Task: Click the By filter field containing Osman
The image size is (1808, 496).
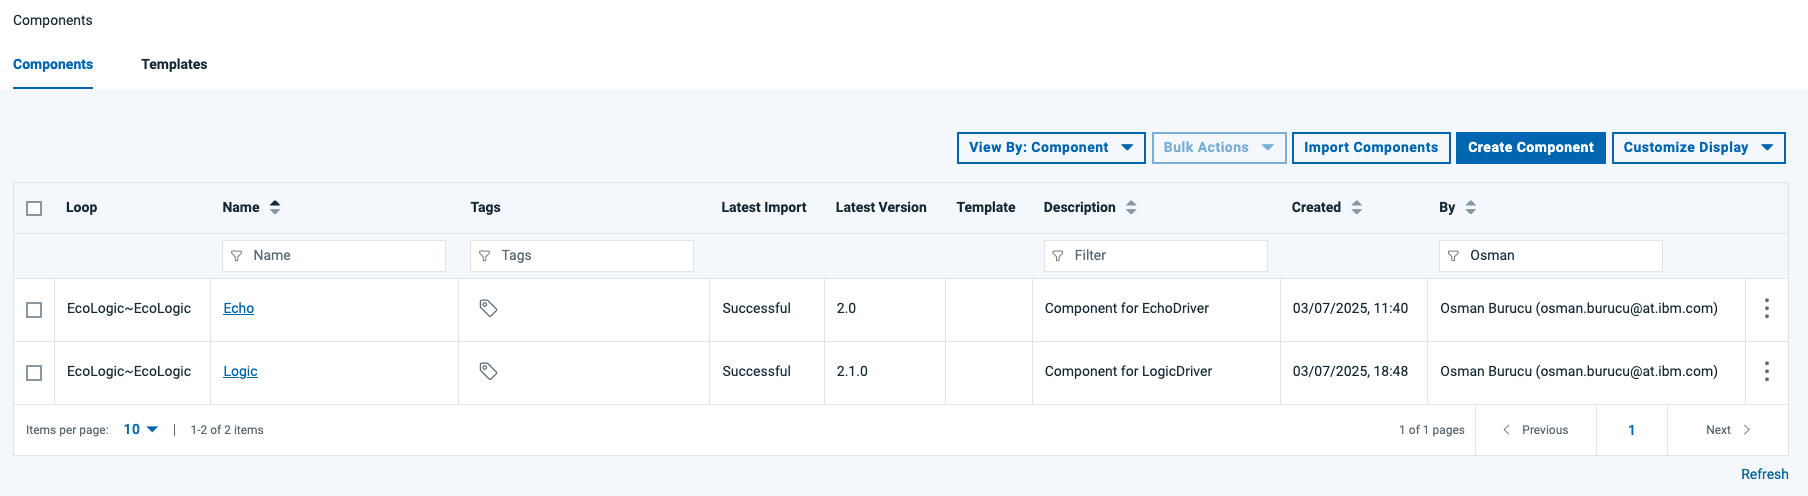Action: (x=1551, y=256)
